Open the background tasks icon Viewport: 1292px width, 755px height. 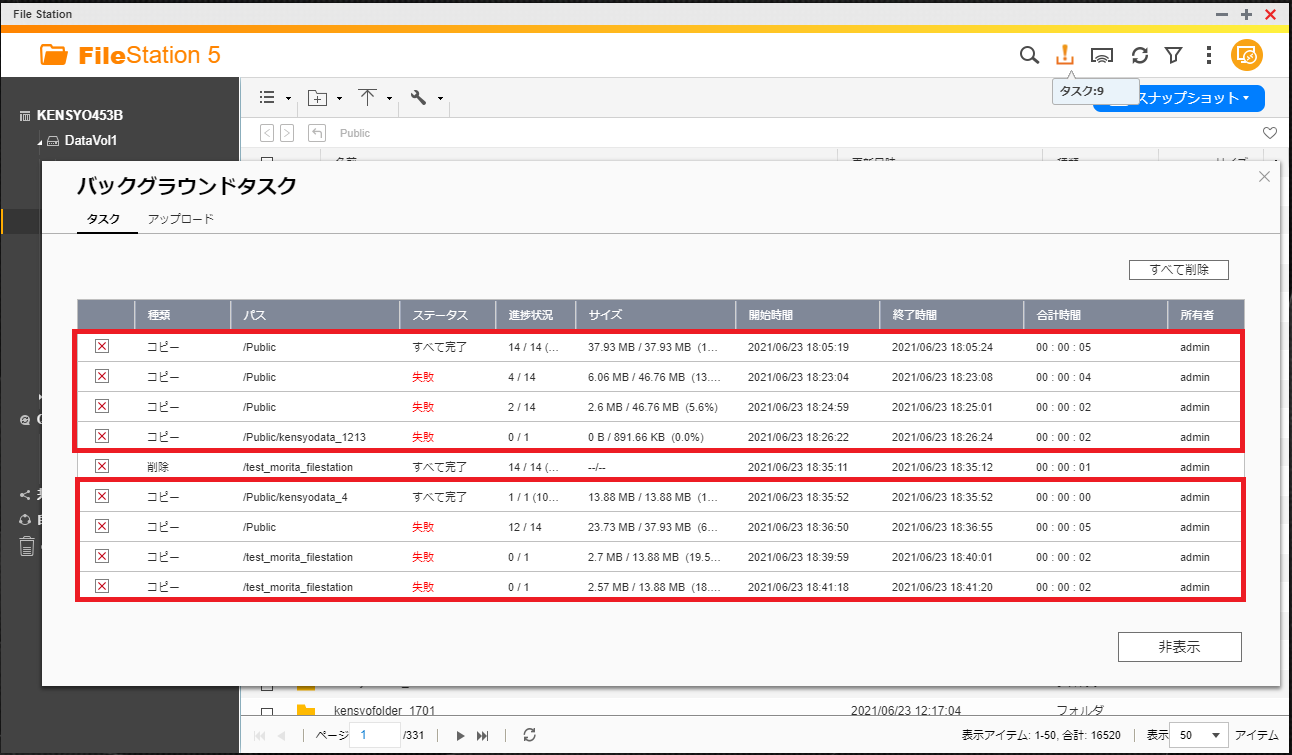1065,55
